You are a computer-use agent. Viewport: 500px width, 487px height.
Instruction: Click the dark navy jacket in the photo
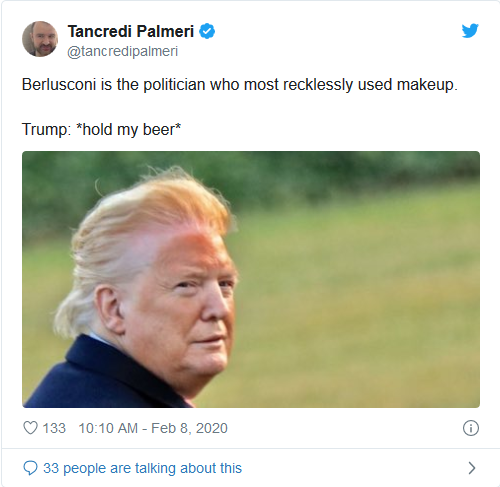(103, 377)
